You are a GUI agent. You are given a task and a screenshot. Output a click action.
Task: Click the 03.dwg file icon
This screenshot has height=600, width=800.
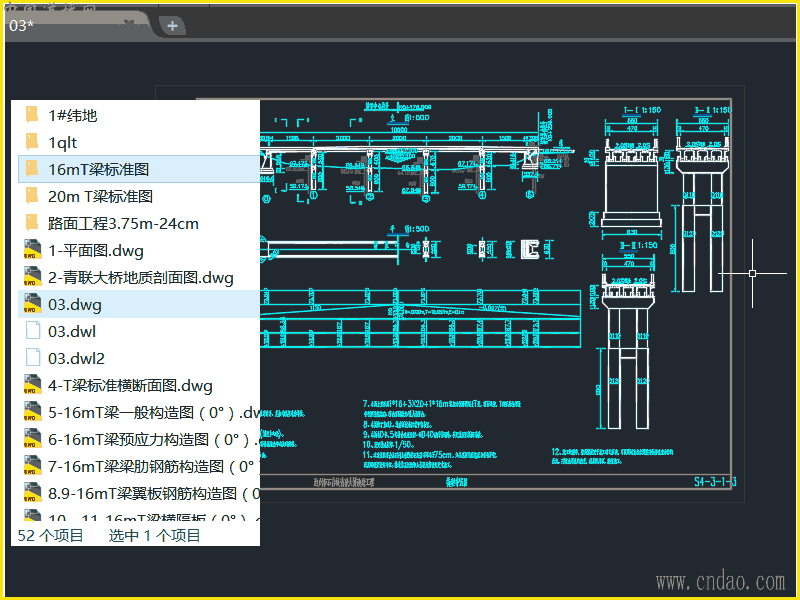click(x=32, y=304)
